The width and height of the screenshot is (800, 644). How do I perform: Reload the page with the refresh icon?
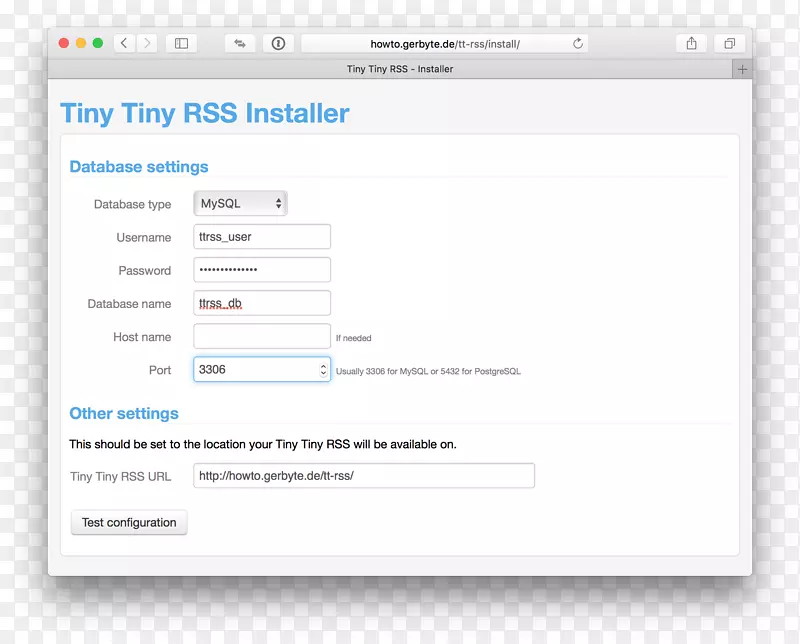[577, 43]
